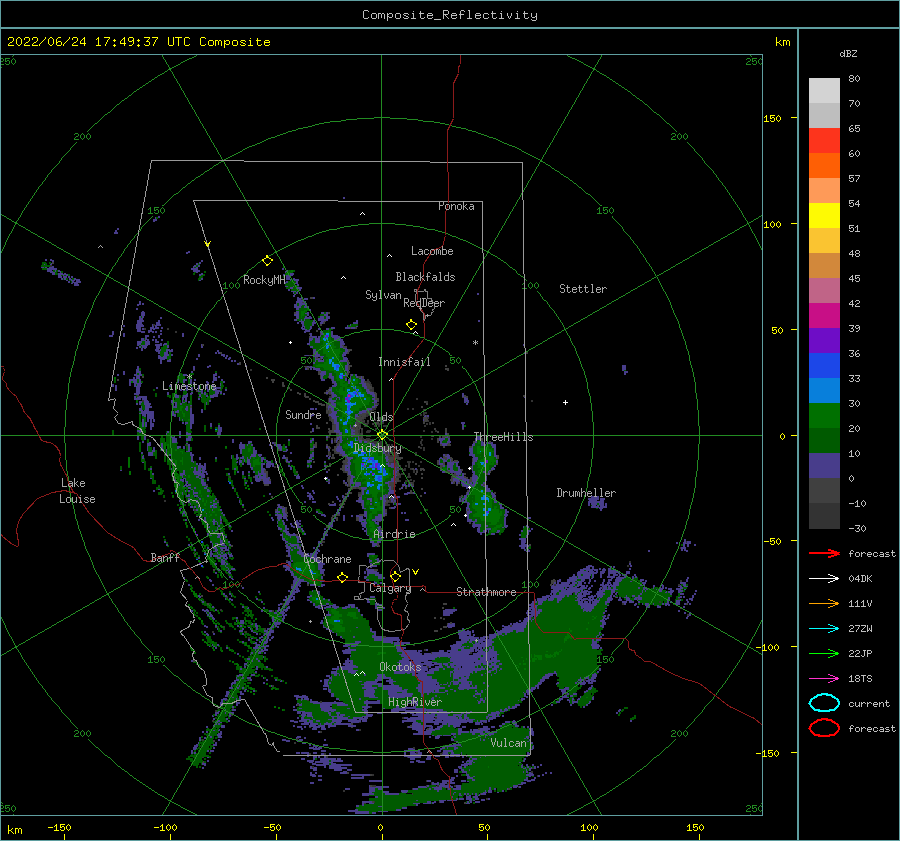Click the cyan 'current' ellipse icon

pos(824,703)
